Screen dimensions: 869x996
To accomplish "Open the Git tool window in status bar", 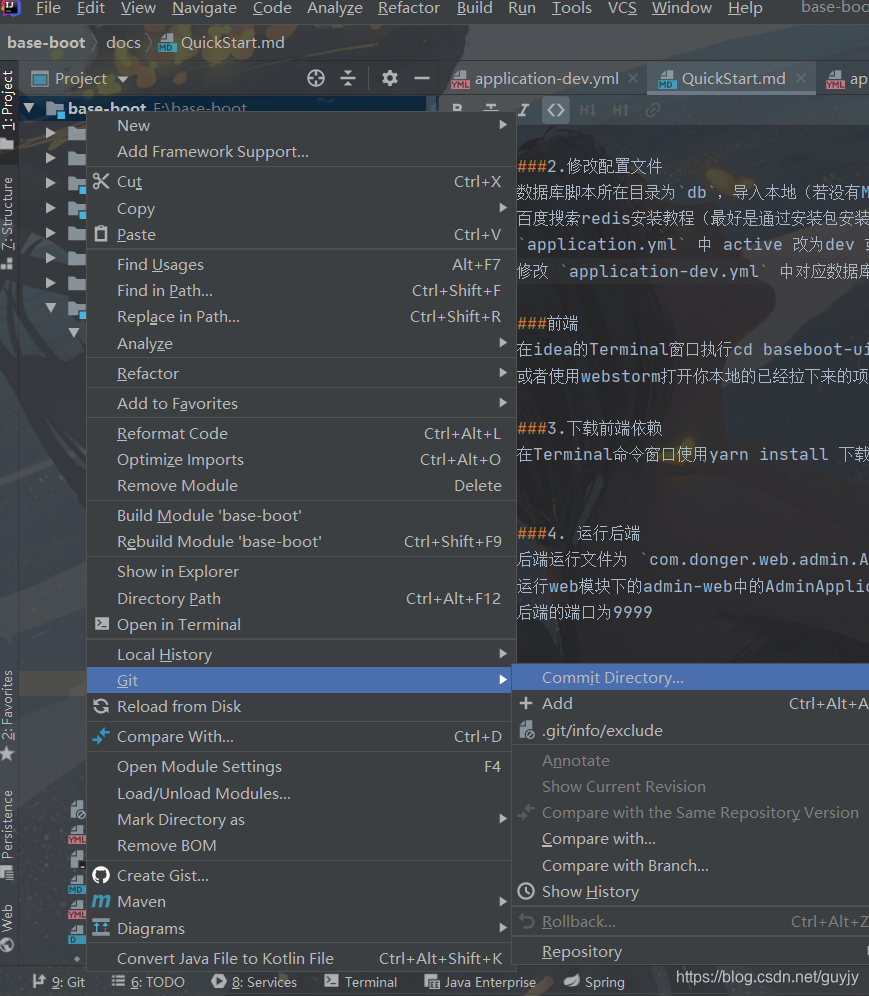I will [x=59, y=982].
